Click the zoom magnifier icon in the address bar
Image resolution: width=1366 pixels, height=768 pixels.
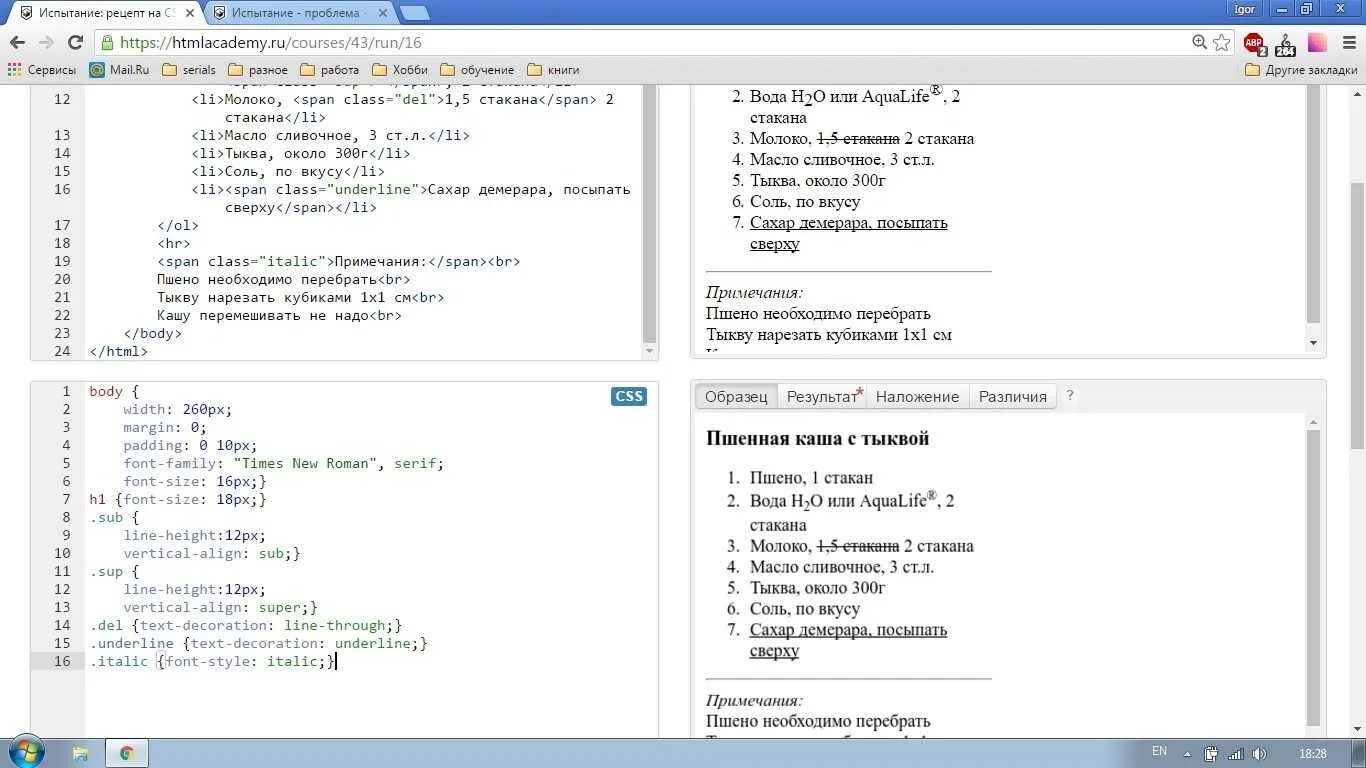click(1200, 43)
